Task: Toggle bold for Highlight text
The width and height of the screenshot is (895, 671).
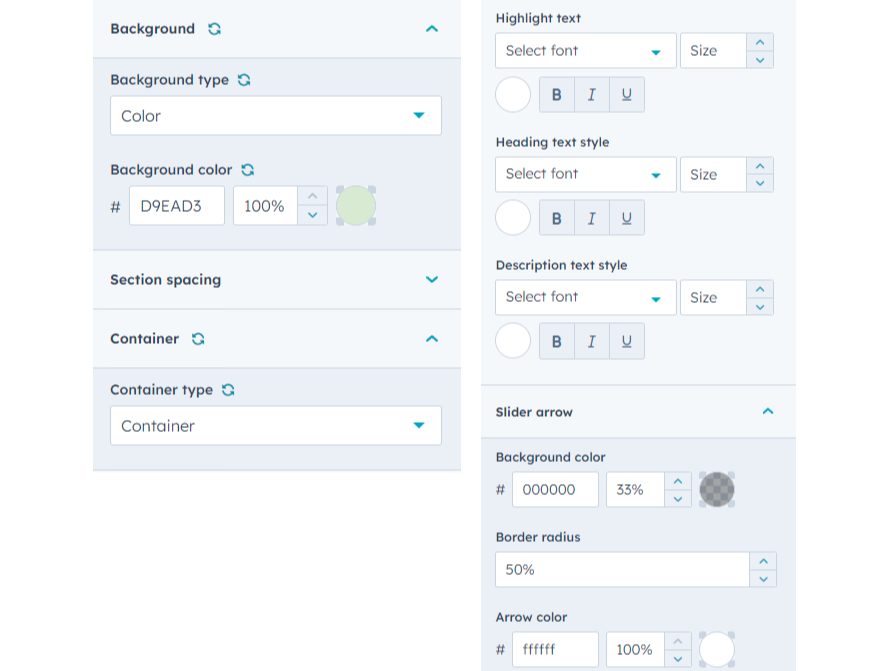Action: point(557,95)
